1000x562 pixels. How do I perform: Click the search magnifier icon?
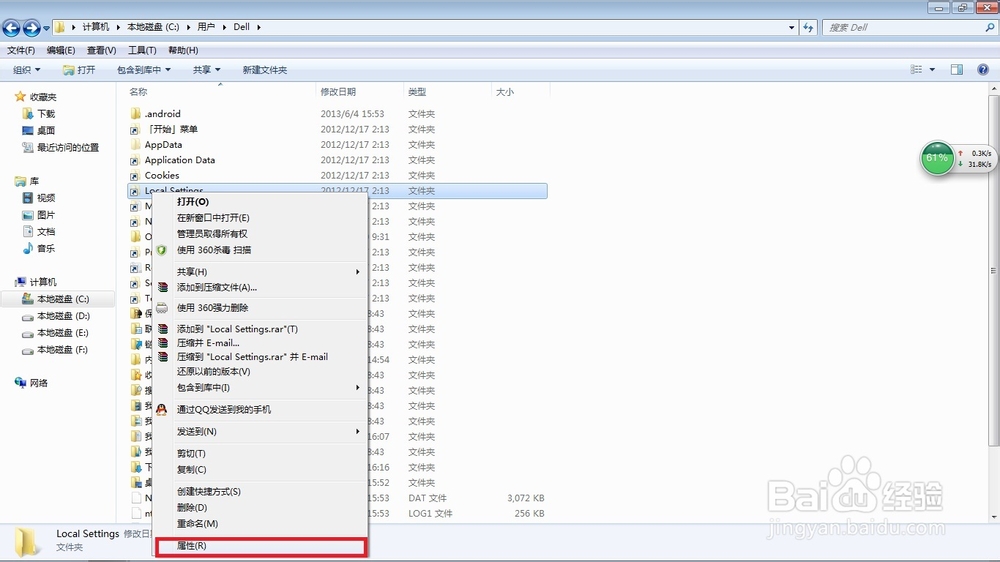(990, 27)
